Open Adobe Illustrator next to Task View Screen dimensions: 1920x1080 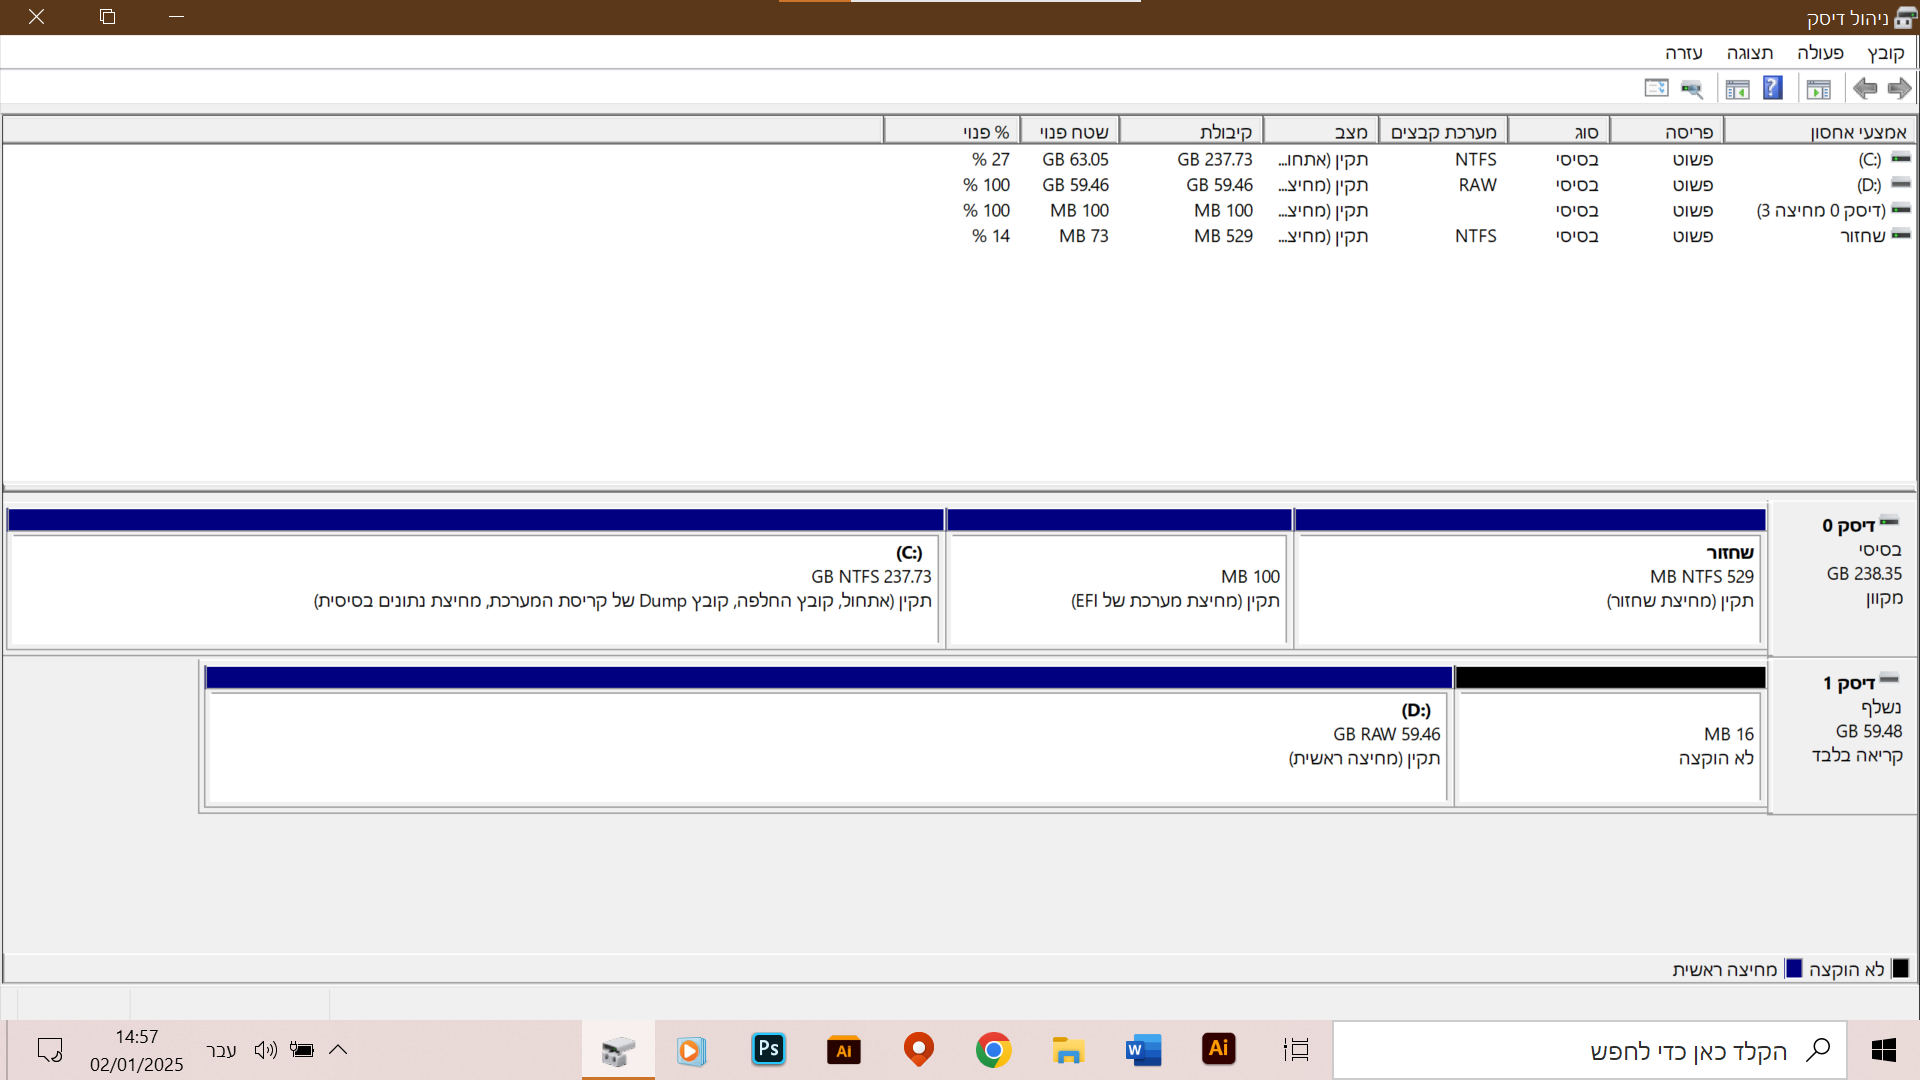point(1218,1050)
